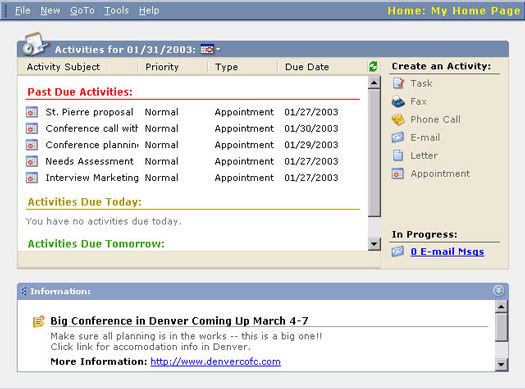Click the activities clock notepad icon
The height and width of the screenshot is (389, 525).
(x=35, y=44)
